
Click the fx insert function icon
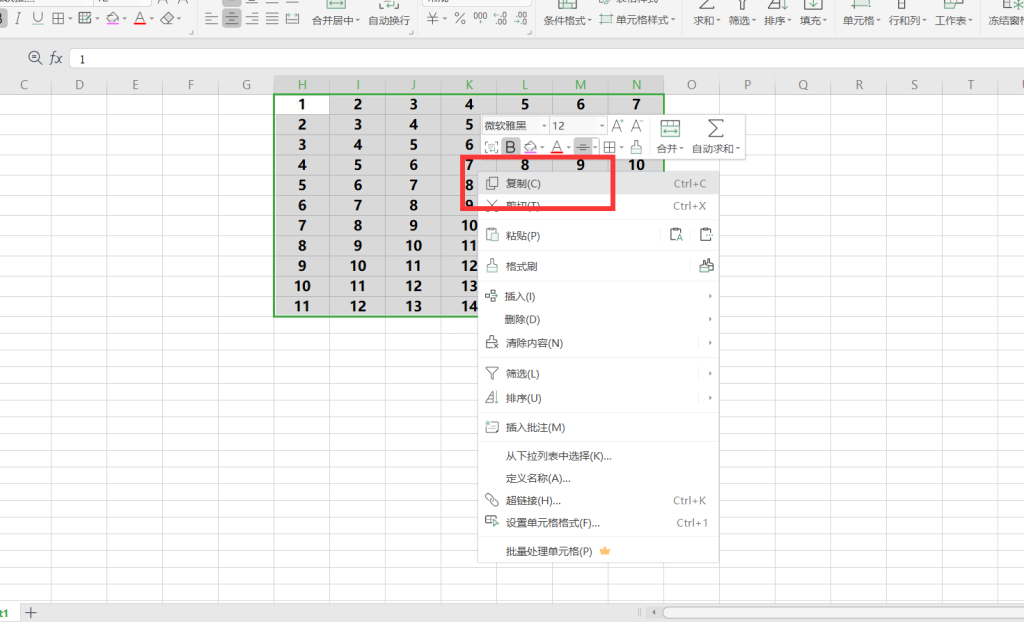[56, 58]
